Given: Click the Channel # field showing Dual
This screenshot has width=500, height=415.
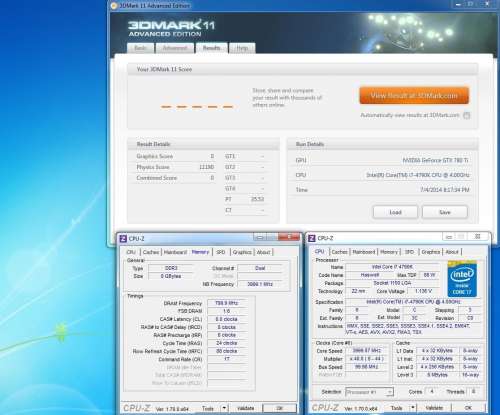Looking at the screenshot, I should 260,268.
